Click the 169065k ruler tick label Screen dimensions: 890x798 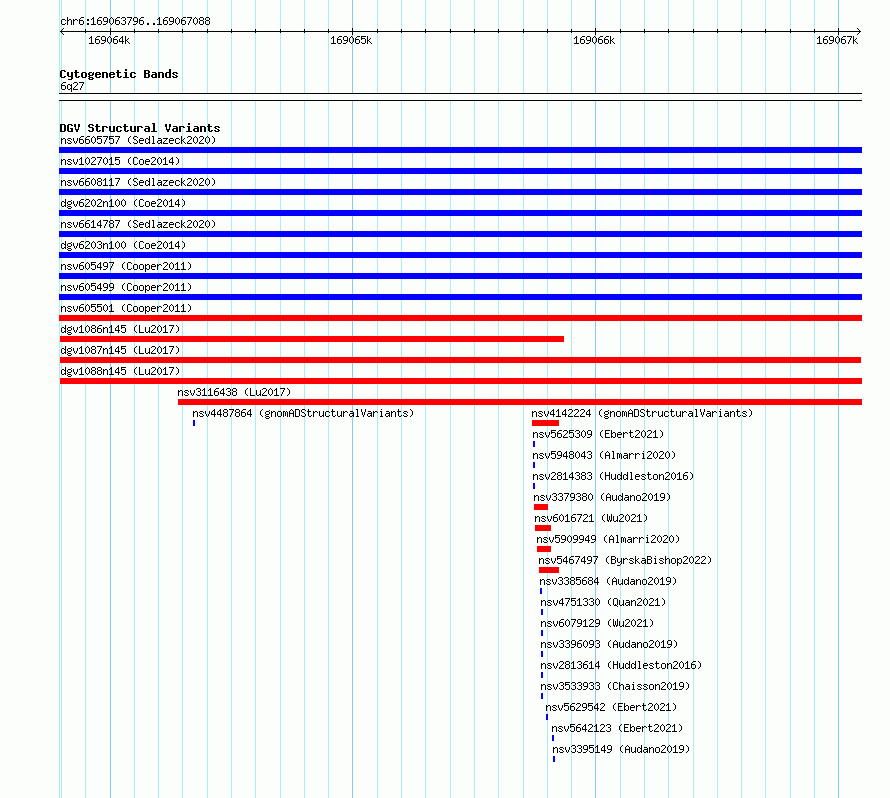click(351, 40)
